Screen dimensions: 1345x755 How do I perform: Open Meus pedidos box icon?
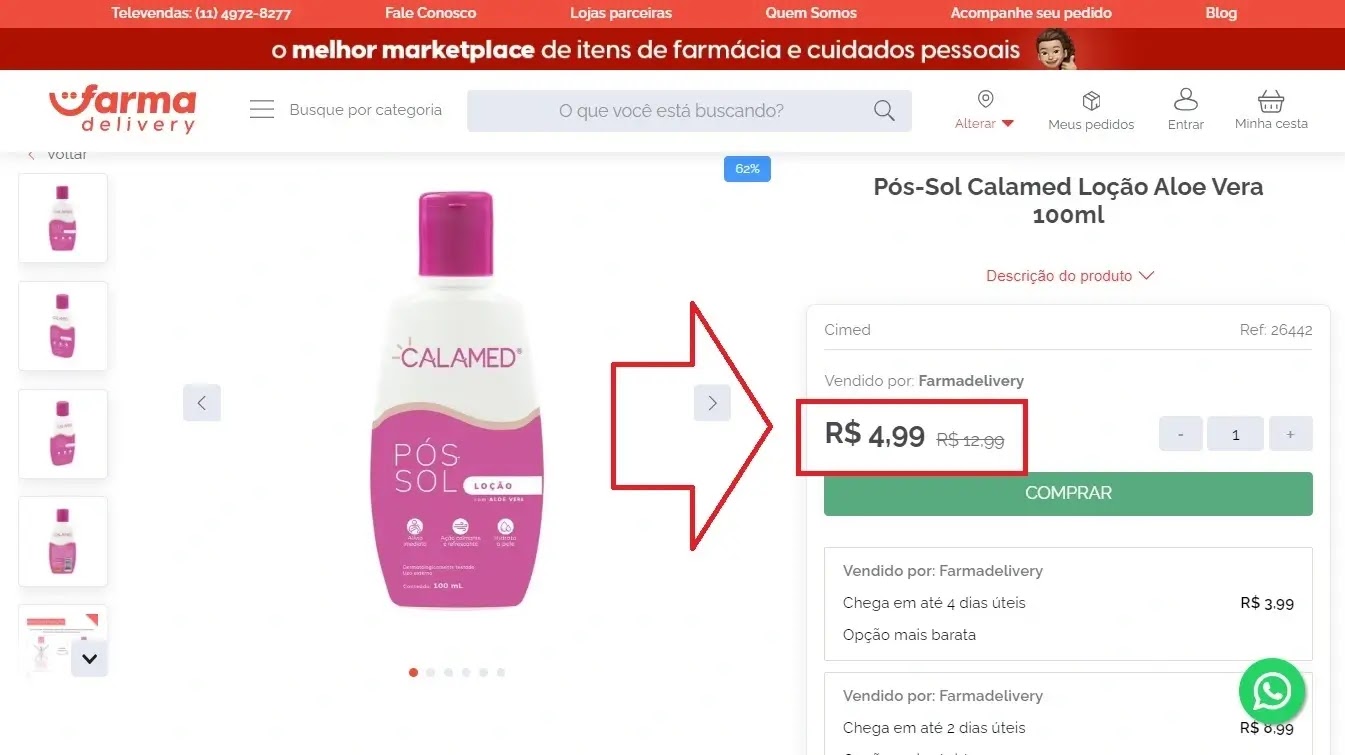(x=1091, y=101)
